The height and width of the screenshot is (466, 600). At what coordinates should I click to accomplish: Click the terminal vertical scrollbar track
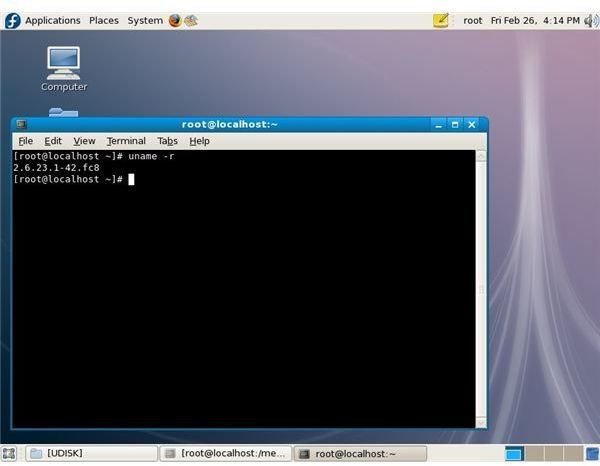coord(481,289)
